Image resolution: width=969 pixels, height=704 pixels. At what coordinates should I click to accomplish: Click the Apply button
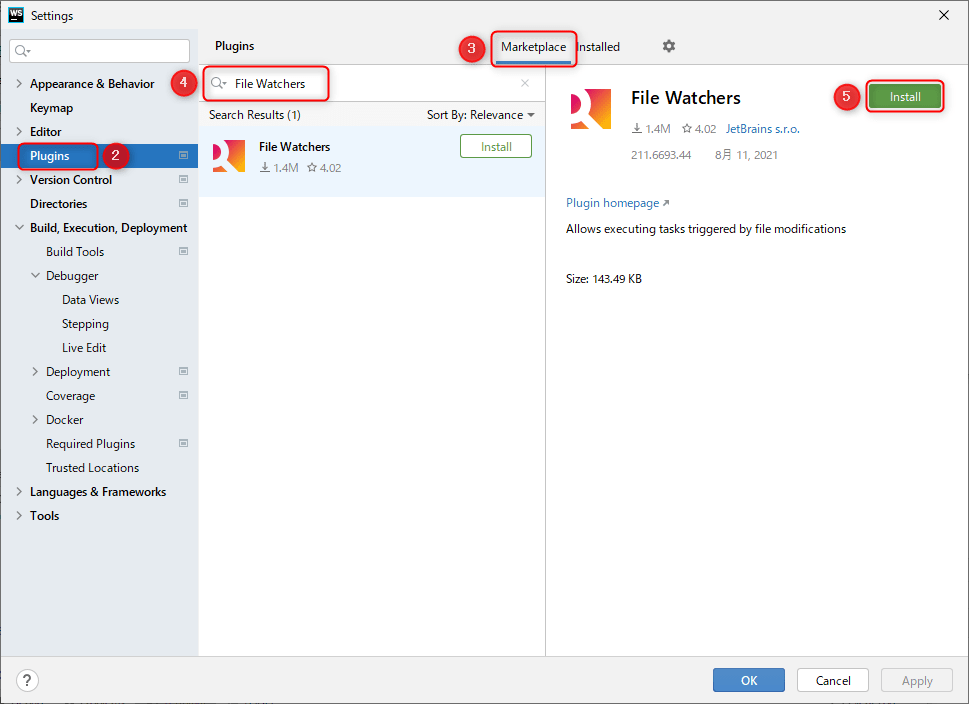(x=917, y=681)
